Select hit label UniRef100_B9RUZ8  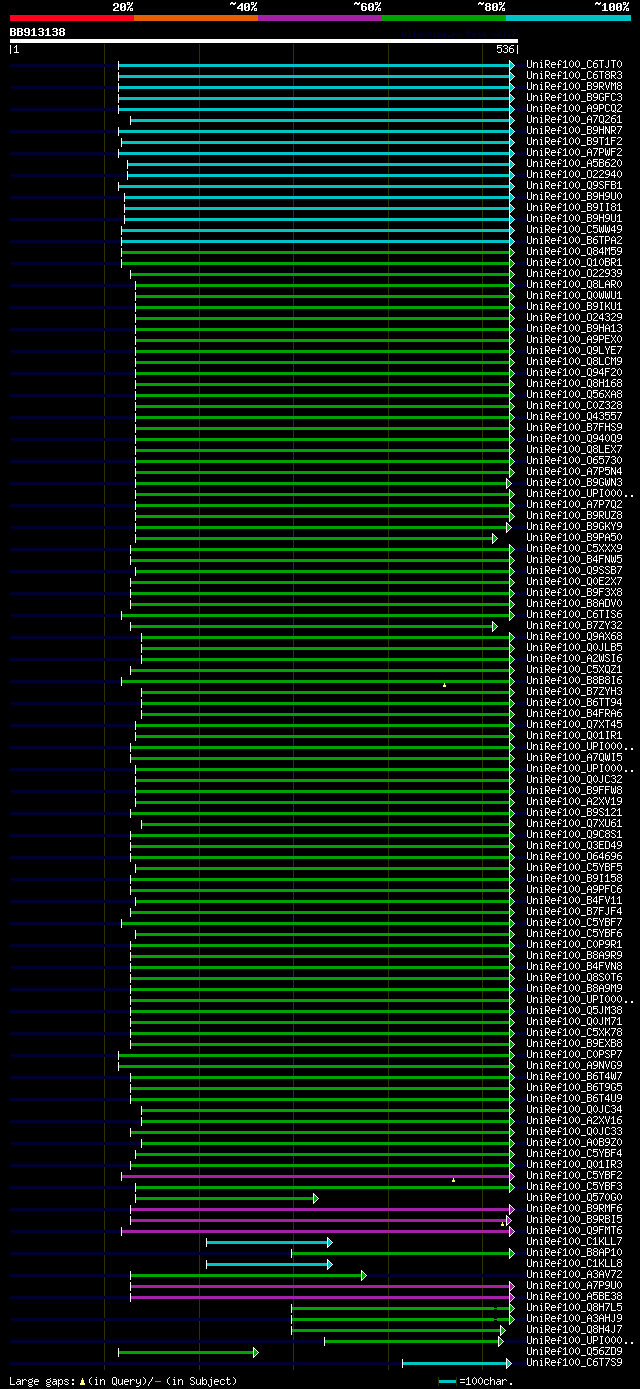(x=574, y=516)
